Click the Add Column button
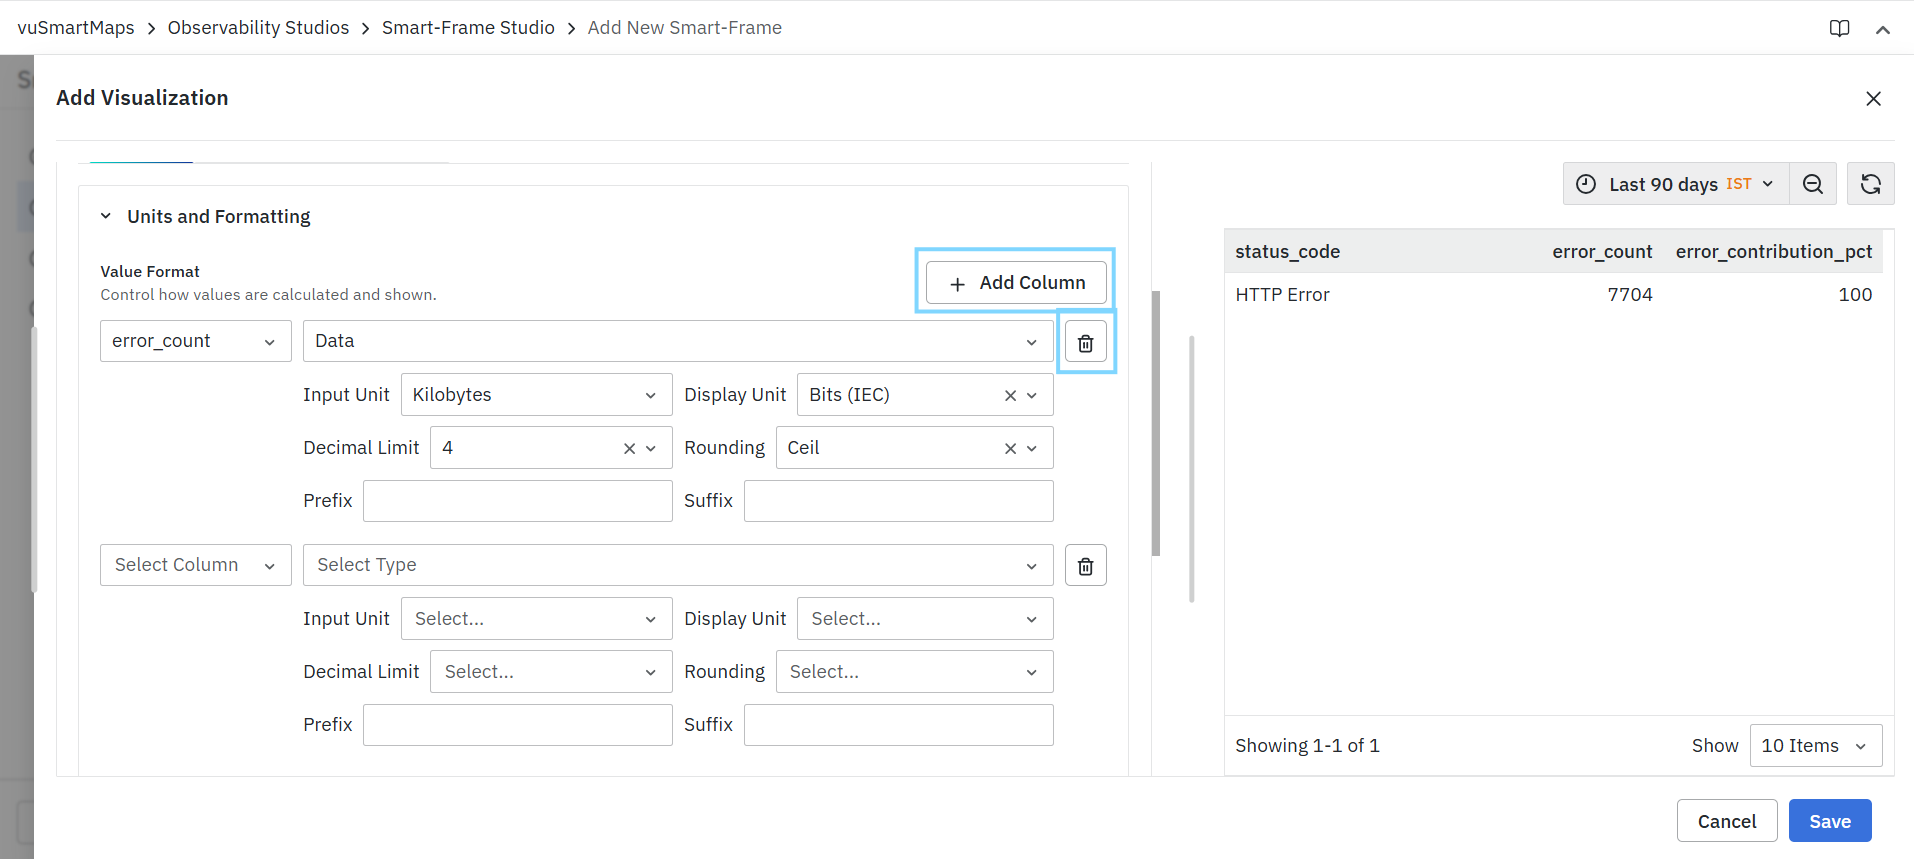 click(x=1016, y=282)
